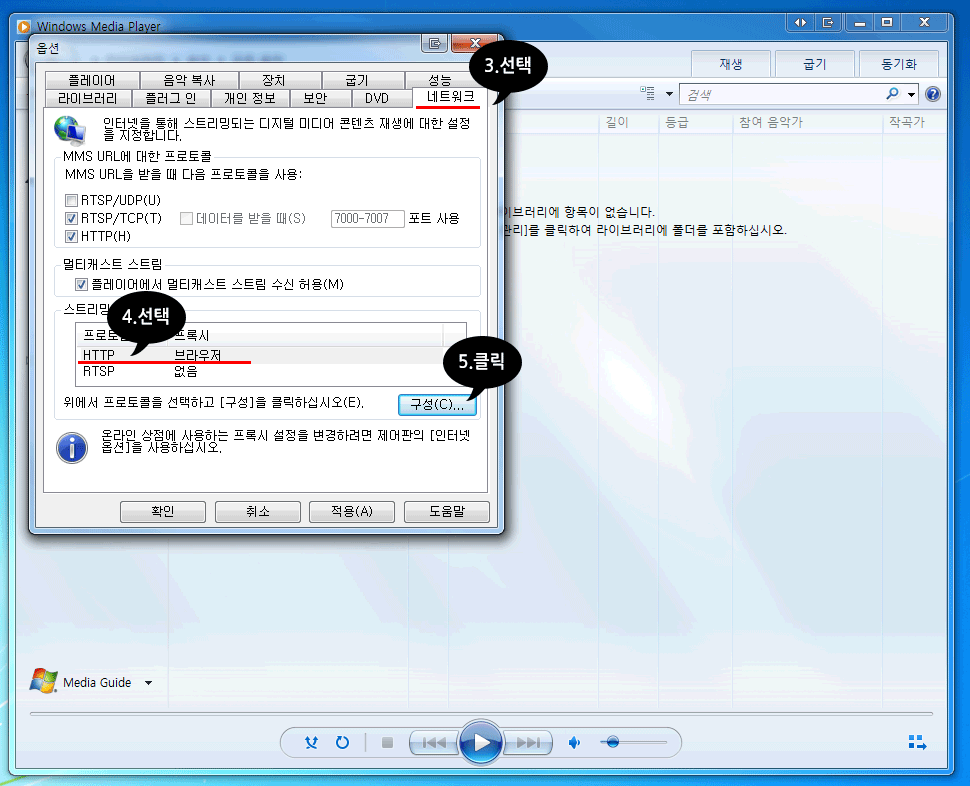Select the 네트워크 tab
Viewport: 970px width, 786px height.
(450, 97)
